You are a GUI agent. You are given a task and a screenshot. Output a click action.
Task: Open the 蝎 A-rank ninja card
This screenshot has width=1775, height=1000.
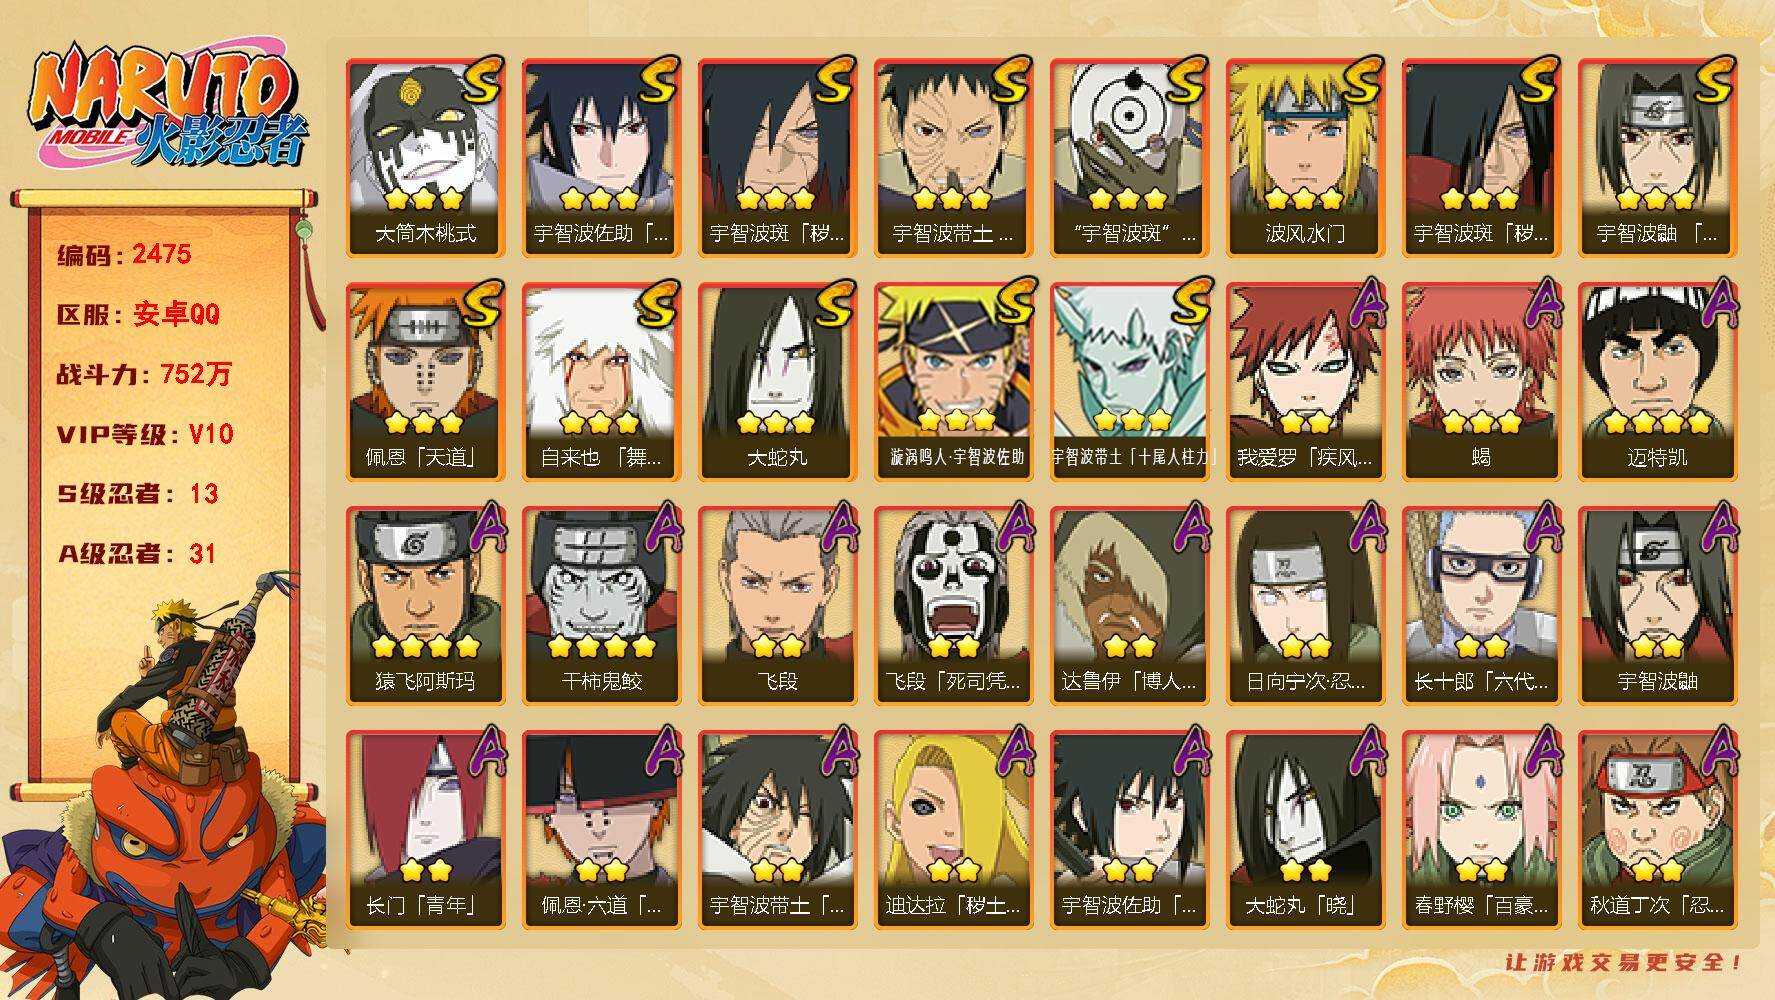(x=1482, y=382)
